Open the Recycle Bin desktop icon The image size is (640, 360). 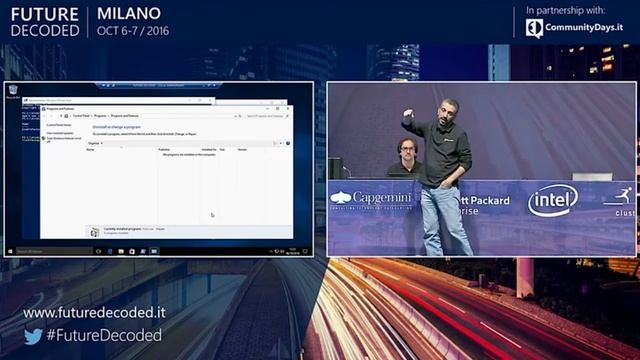(13, 92)
